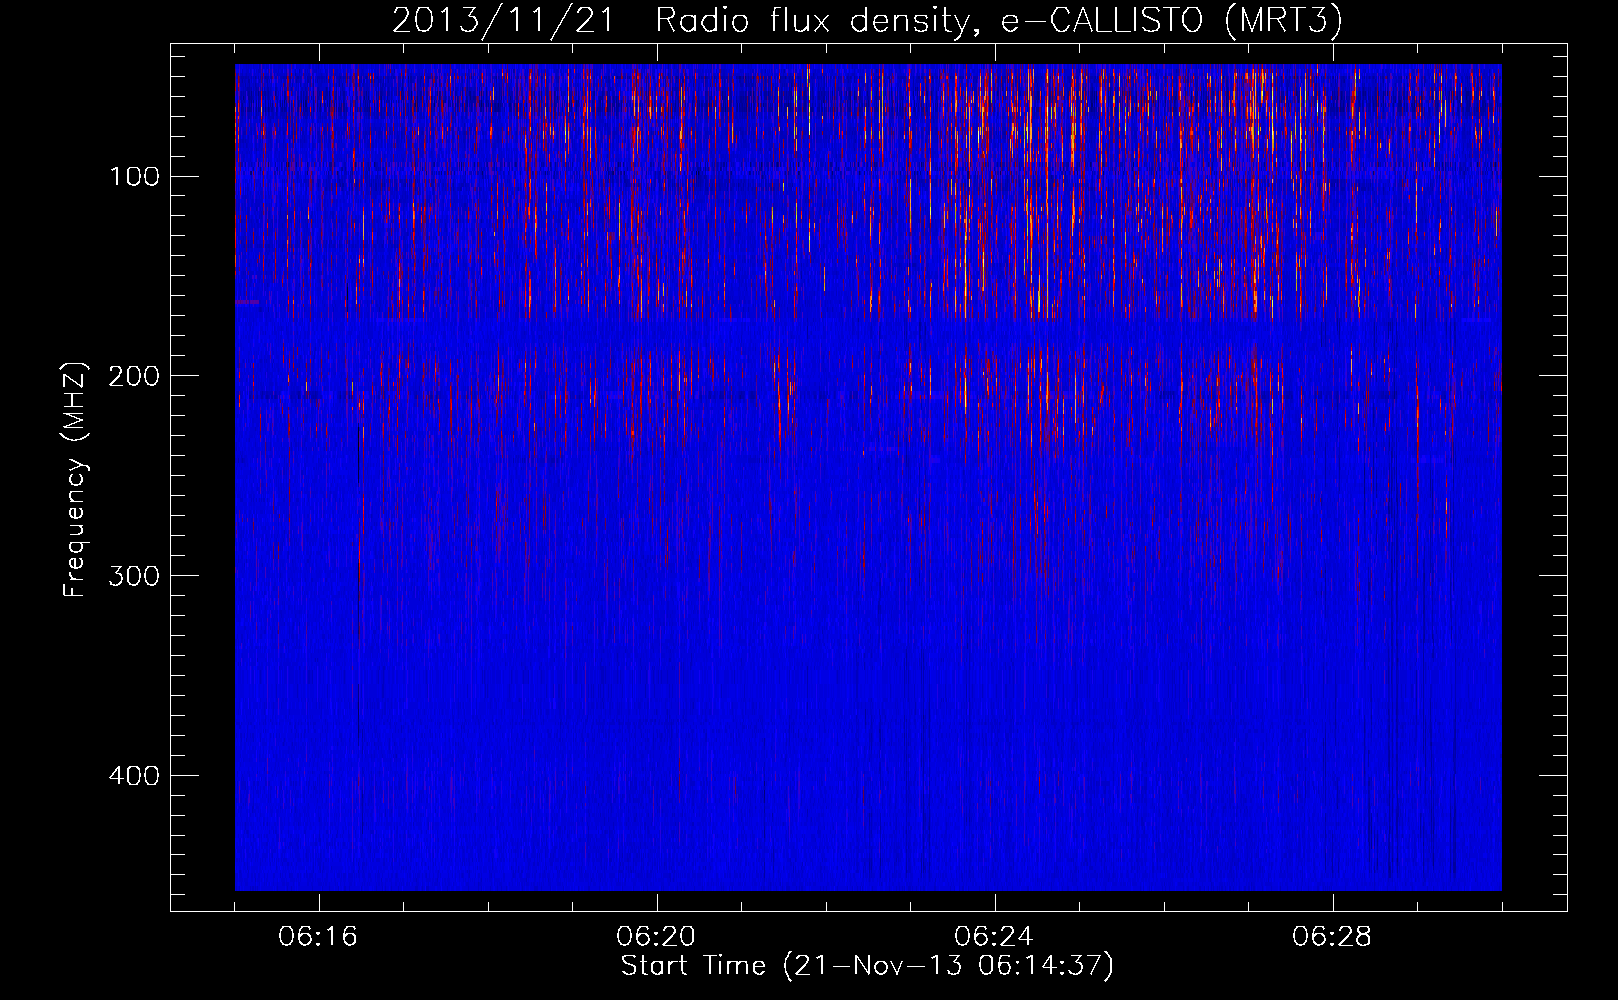Click the 'Start Time (21-Nov-13 06:14:37)' label

[x=867, y=966]
